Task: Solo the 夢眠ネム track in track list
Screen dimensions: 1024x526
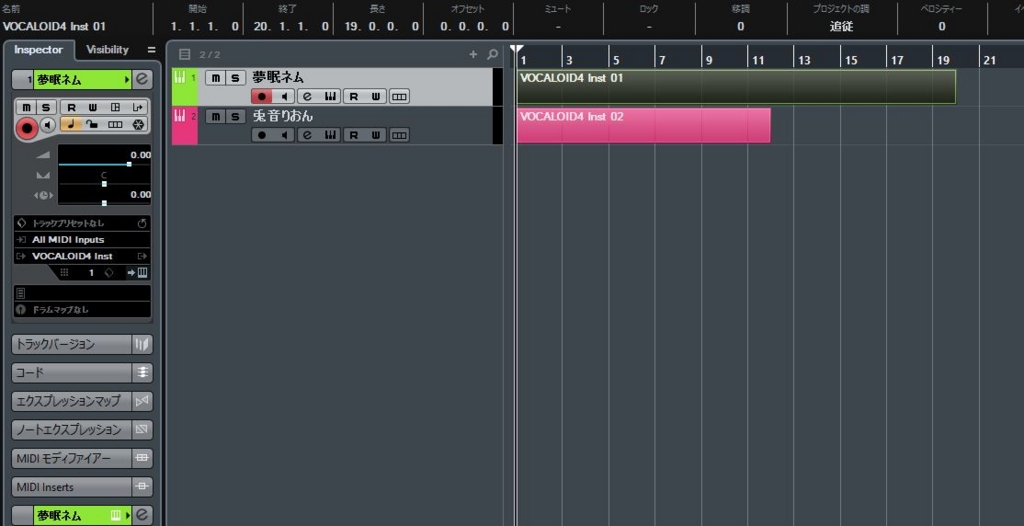Action: pyautogui.click(x=235, y=78)
